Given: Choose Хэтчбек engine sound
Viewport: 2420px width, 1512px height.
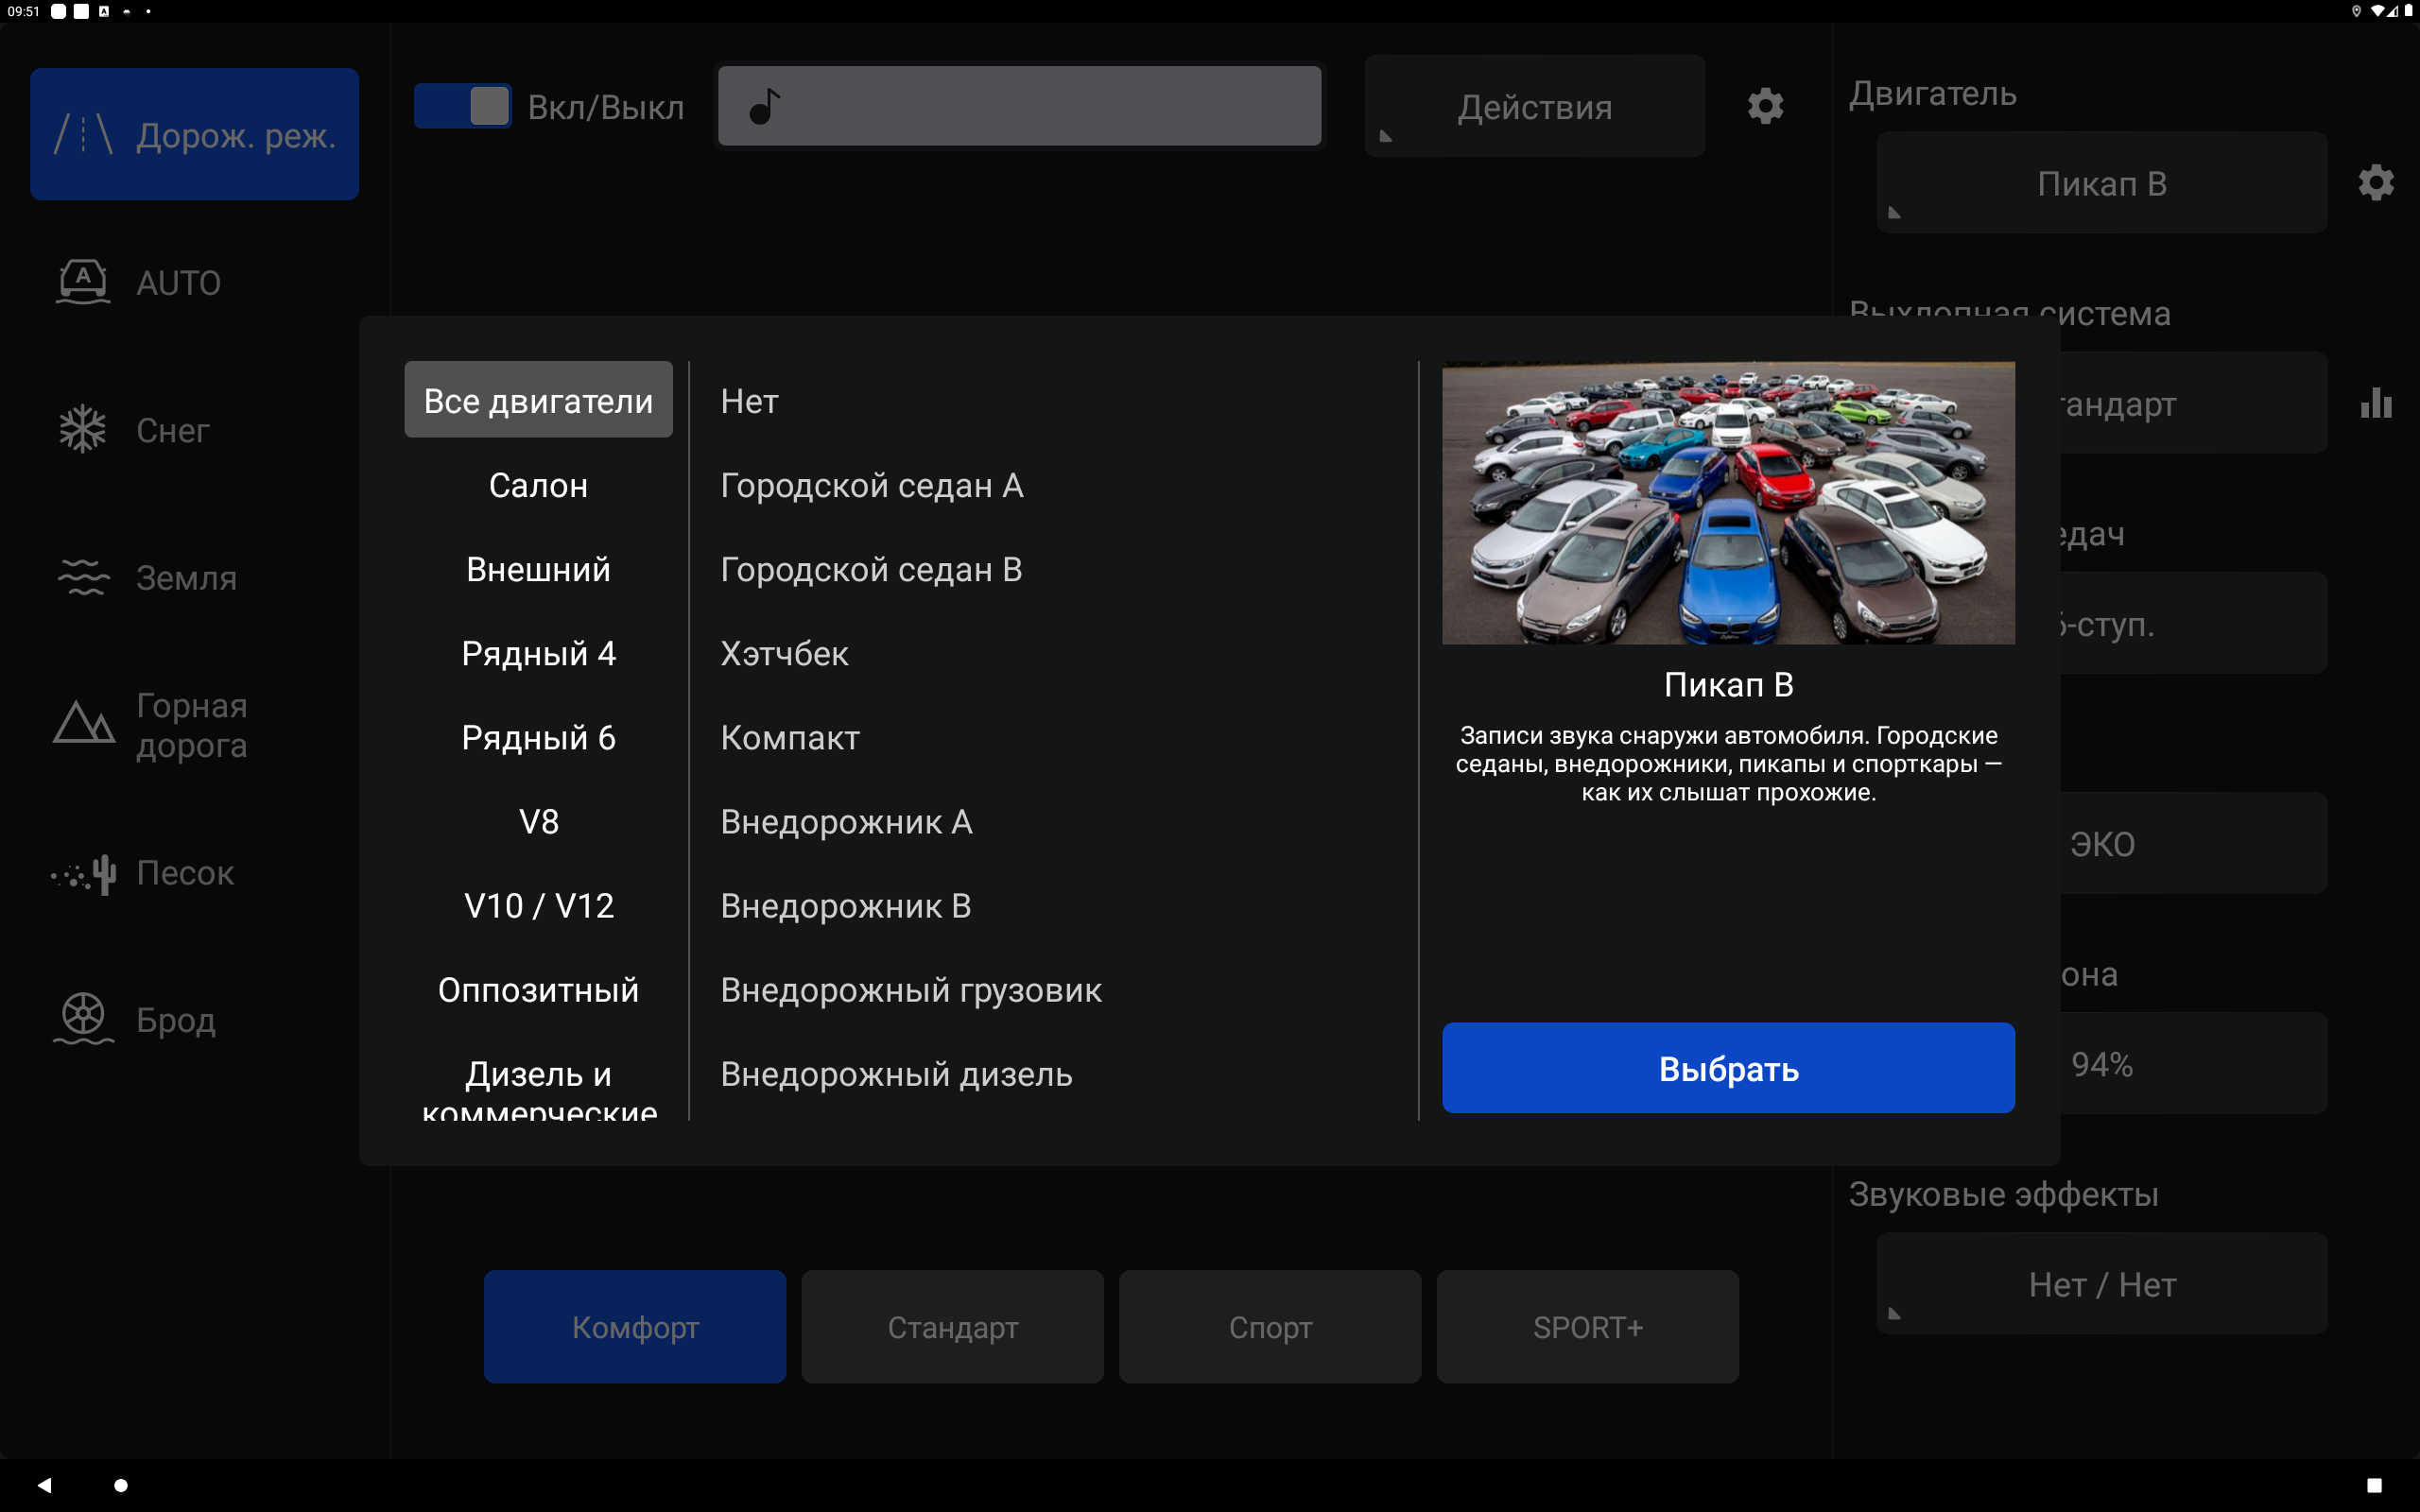Looking at the screenshot, I should pyautogui.click(x=1056, y=653).
